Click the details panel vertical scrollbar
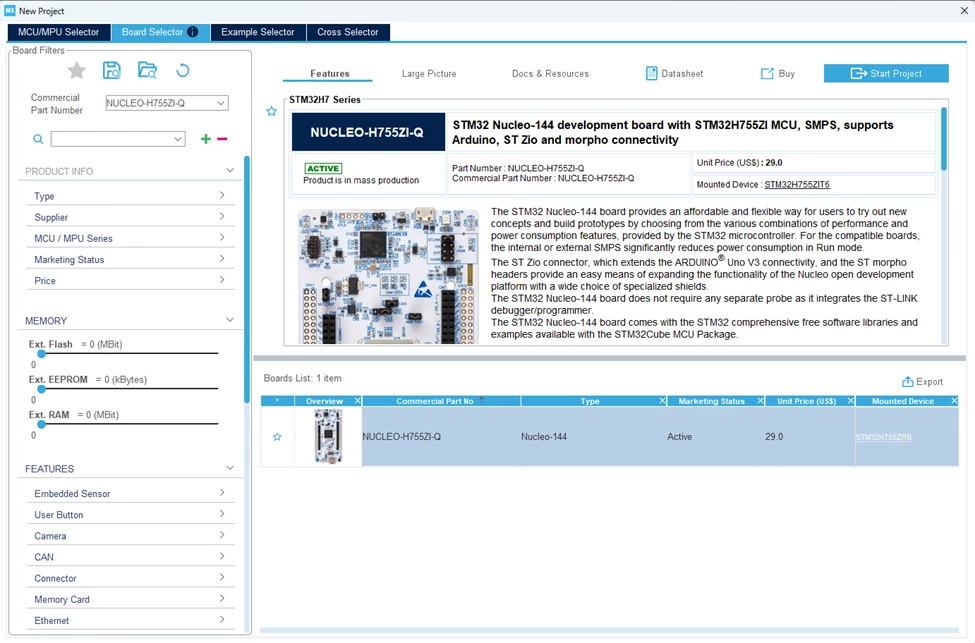Image resolution: width=975 pixels, height=643 pixels. pyautogui.click(x=943, y=138)
